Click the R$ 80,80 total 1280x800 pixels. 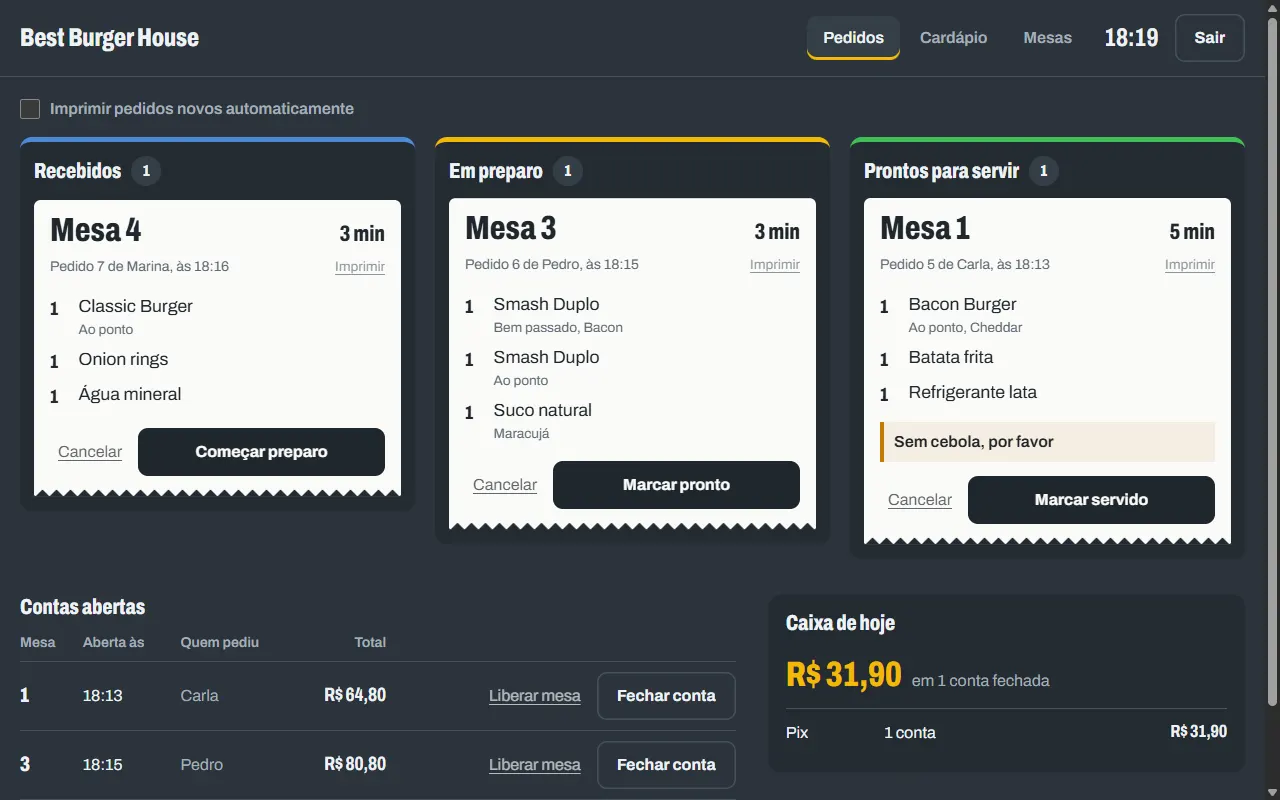(x=355, y=764)
